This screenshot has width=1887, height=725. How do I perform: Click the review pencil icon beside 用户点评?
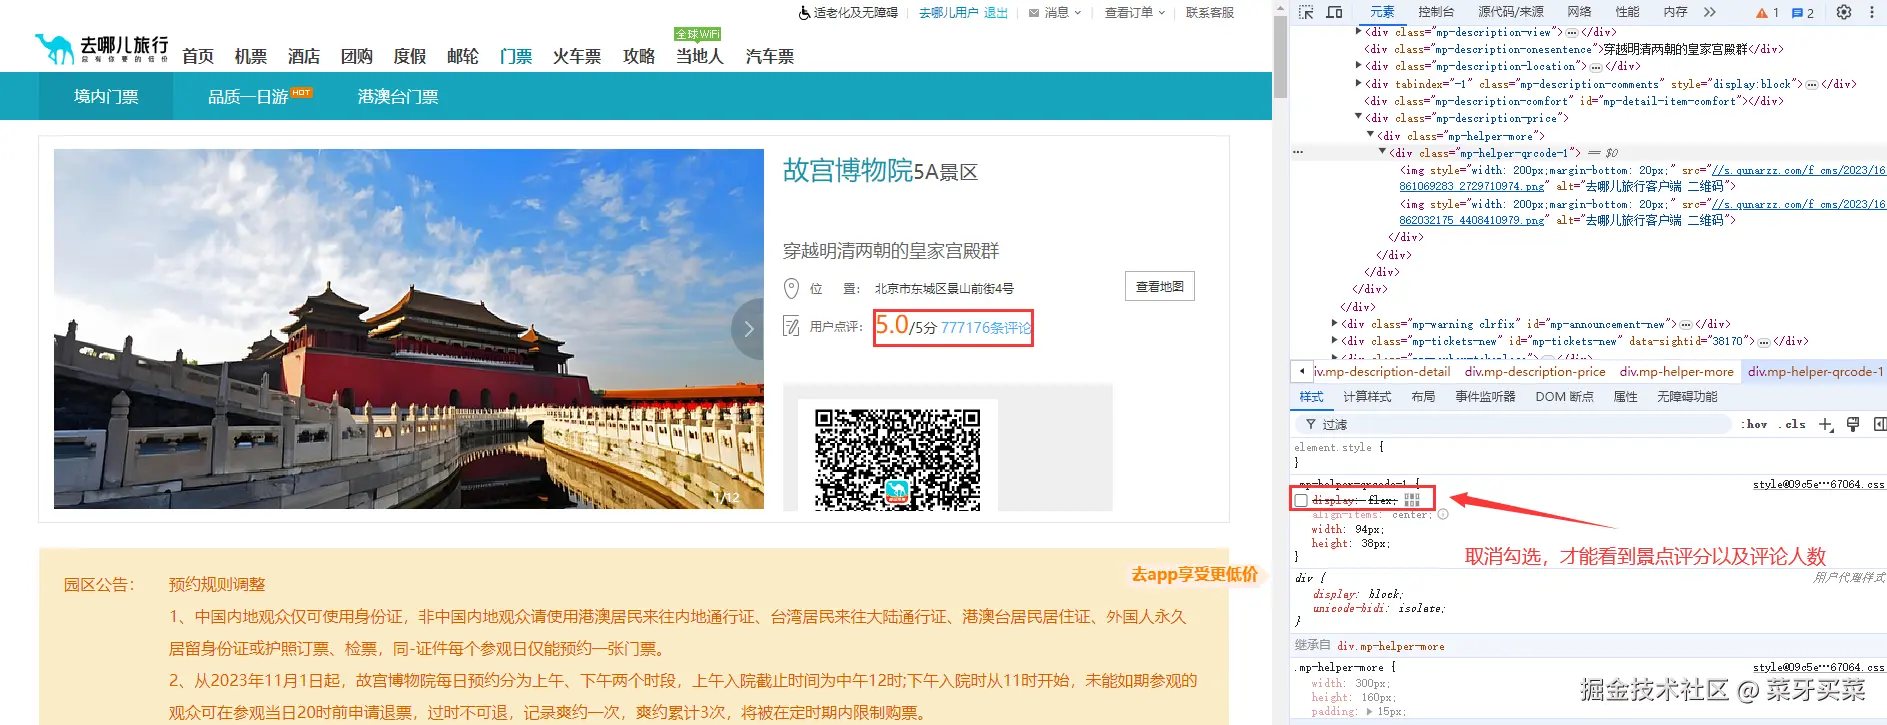[x=791, y=326]
